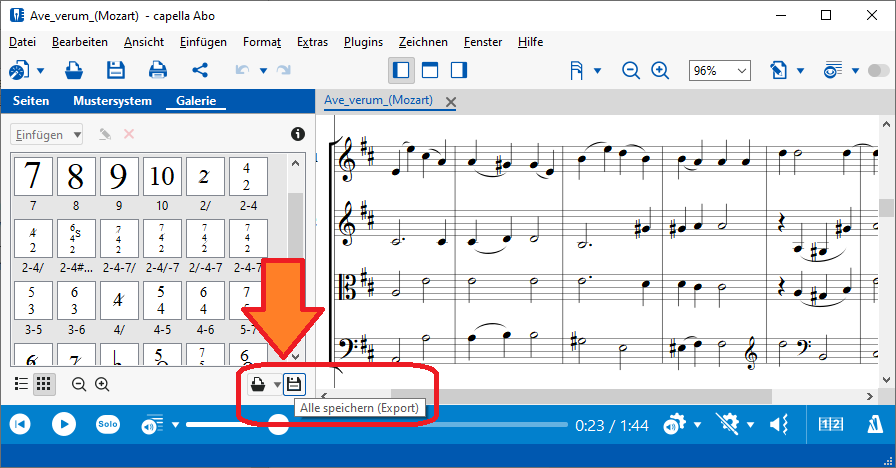Viewport: 896px width, 468px height.
Task: Open the new score wizard icon
Action: coord(18,71)
